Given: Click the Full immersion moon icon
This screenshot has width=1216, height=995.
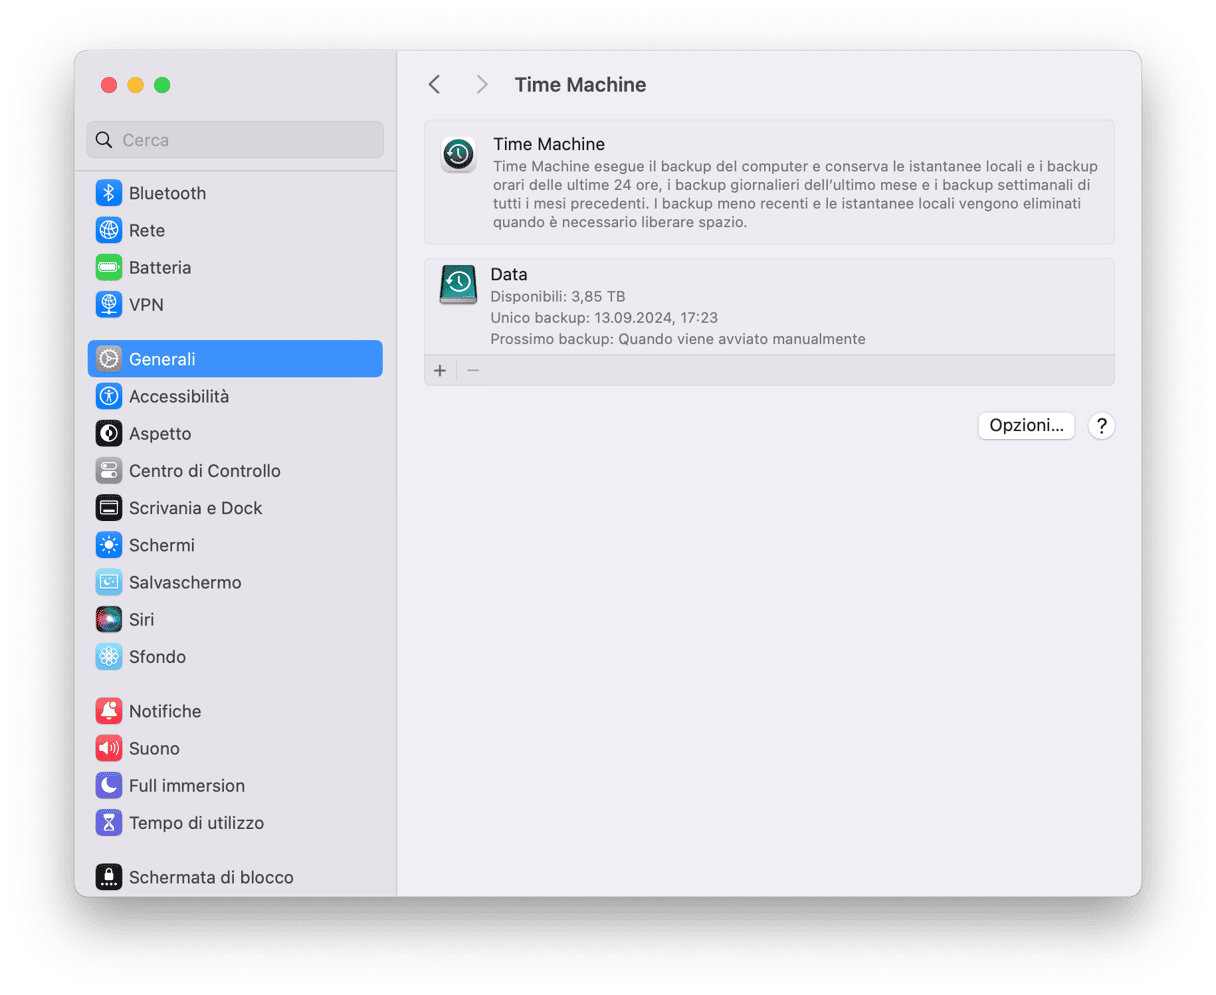Looking at the screenshot, I should 109,785.
